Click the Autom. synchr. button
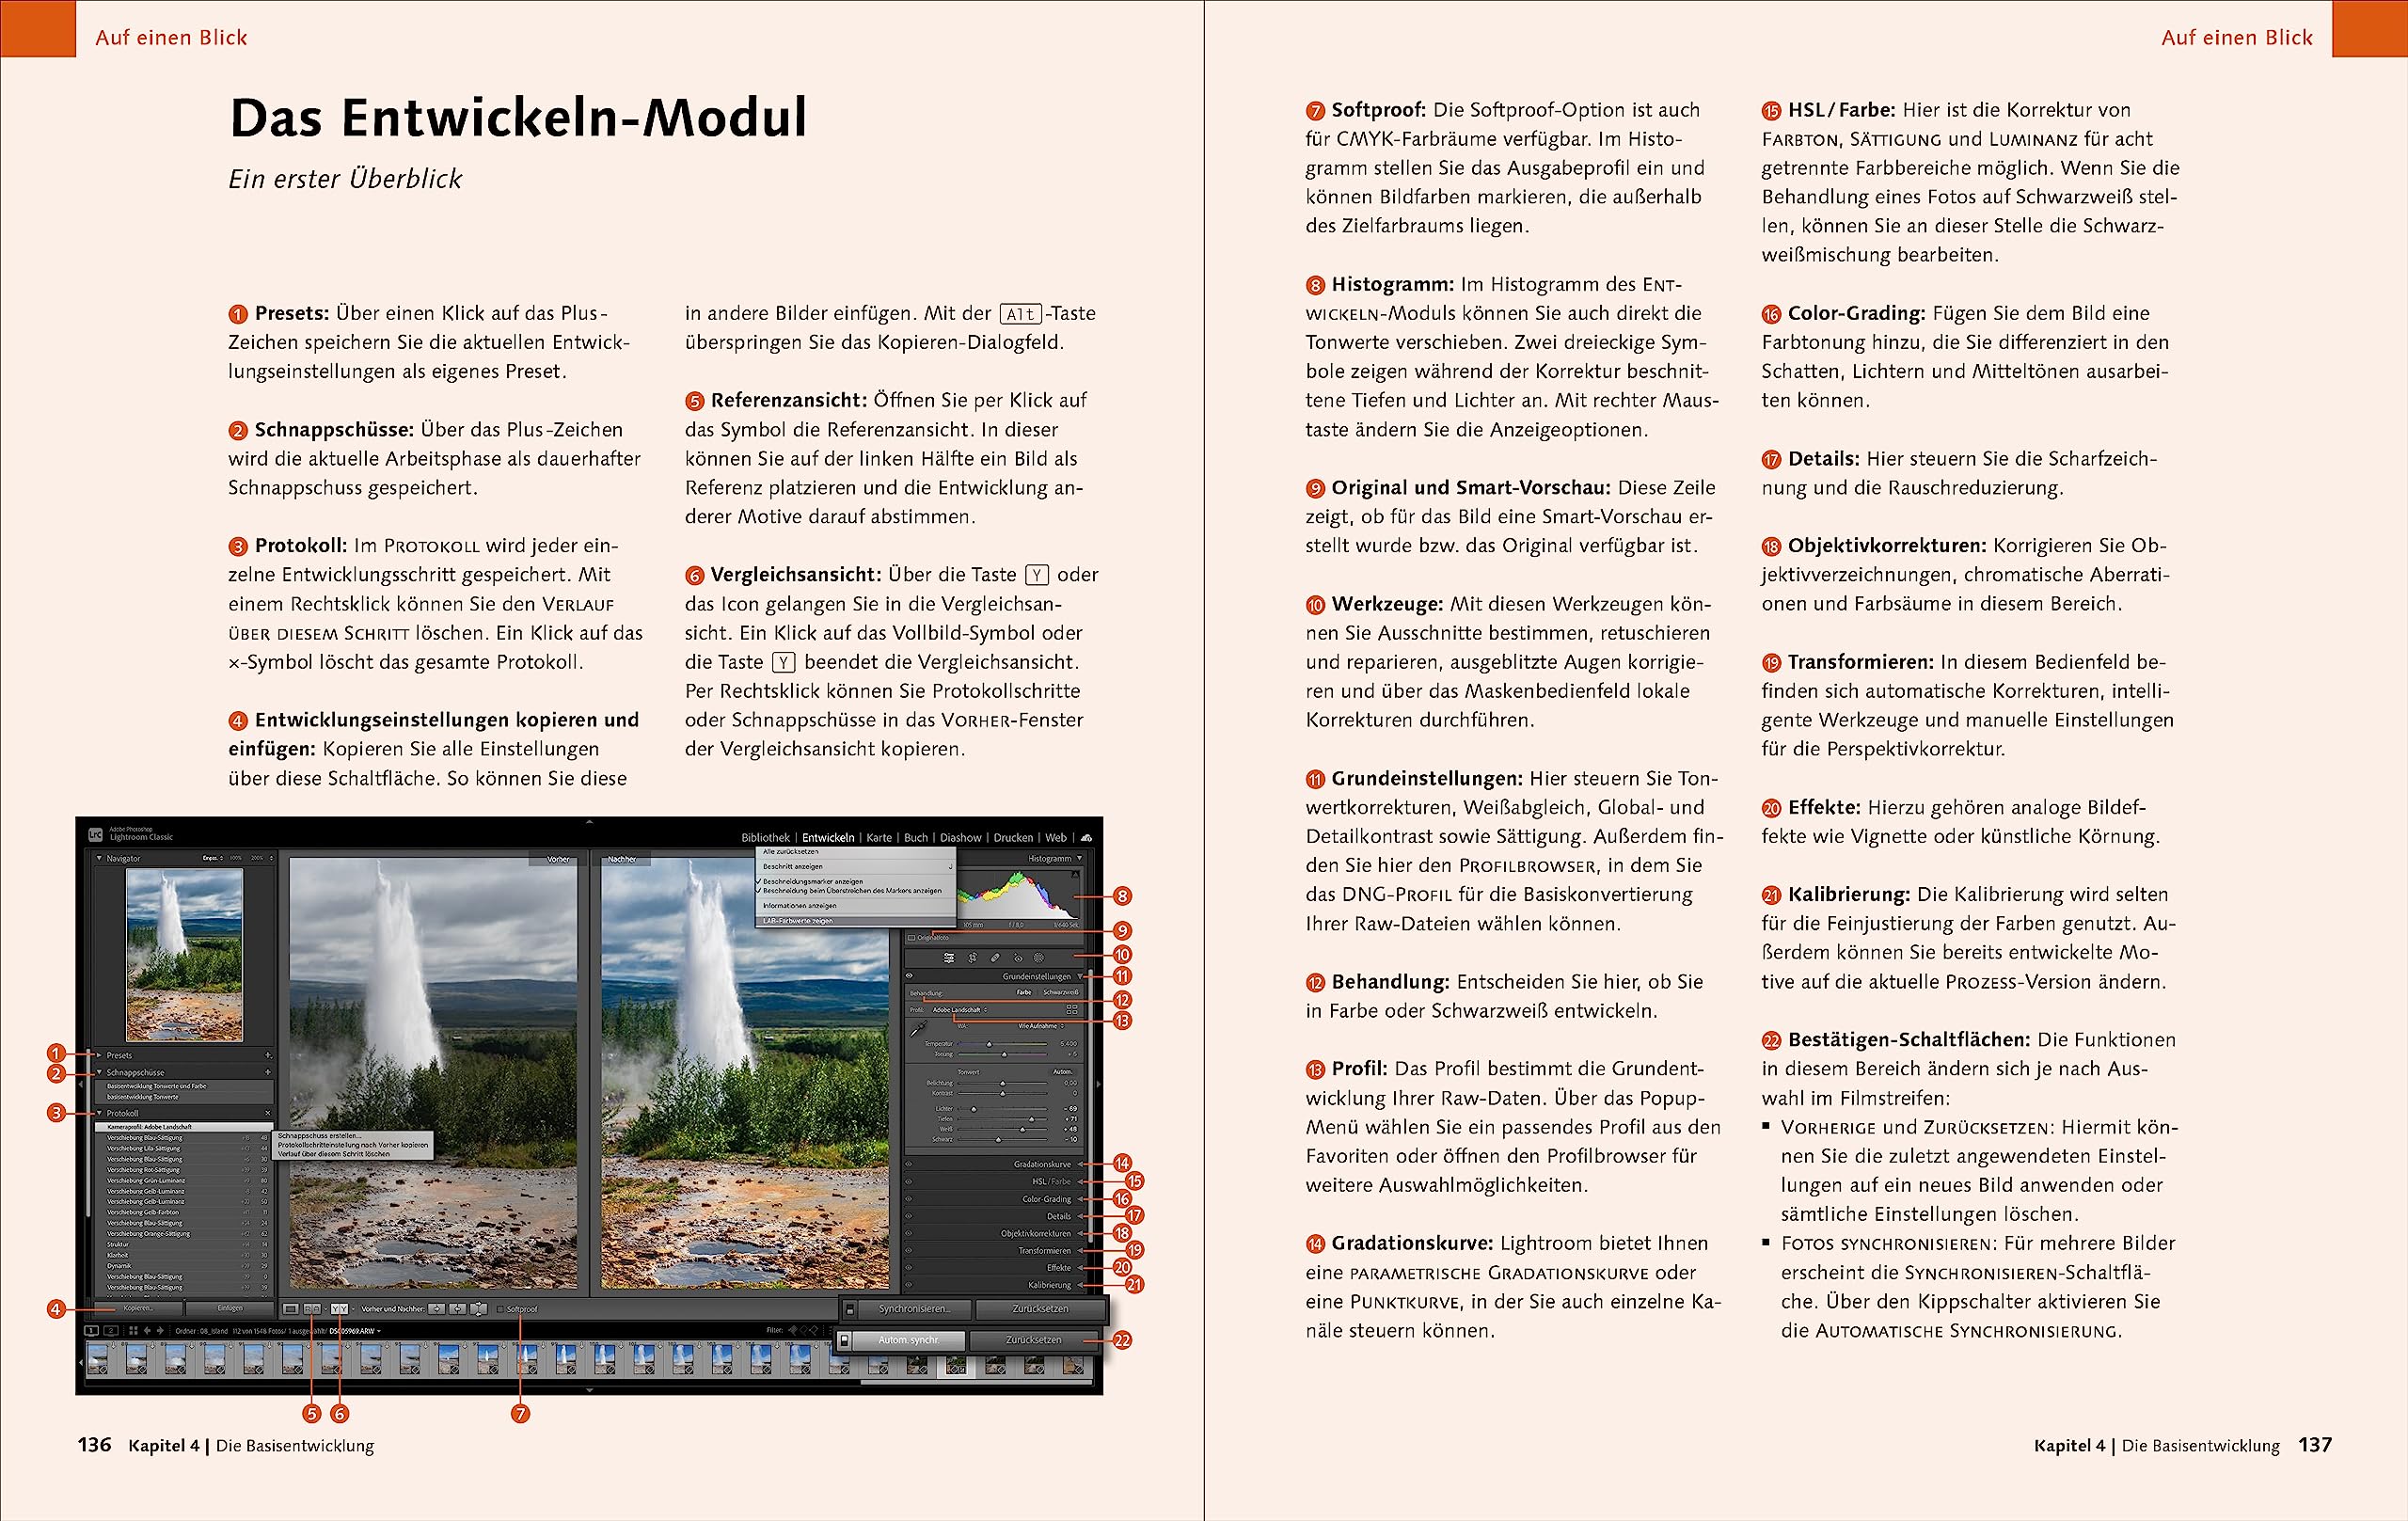 (909, 1341)
